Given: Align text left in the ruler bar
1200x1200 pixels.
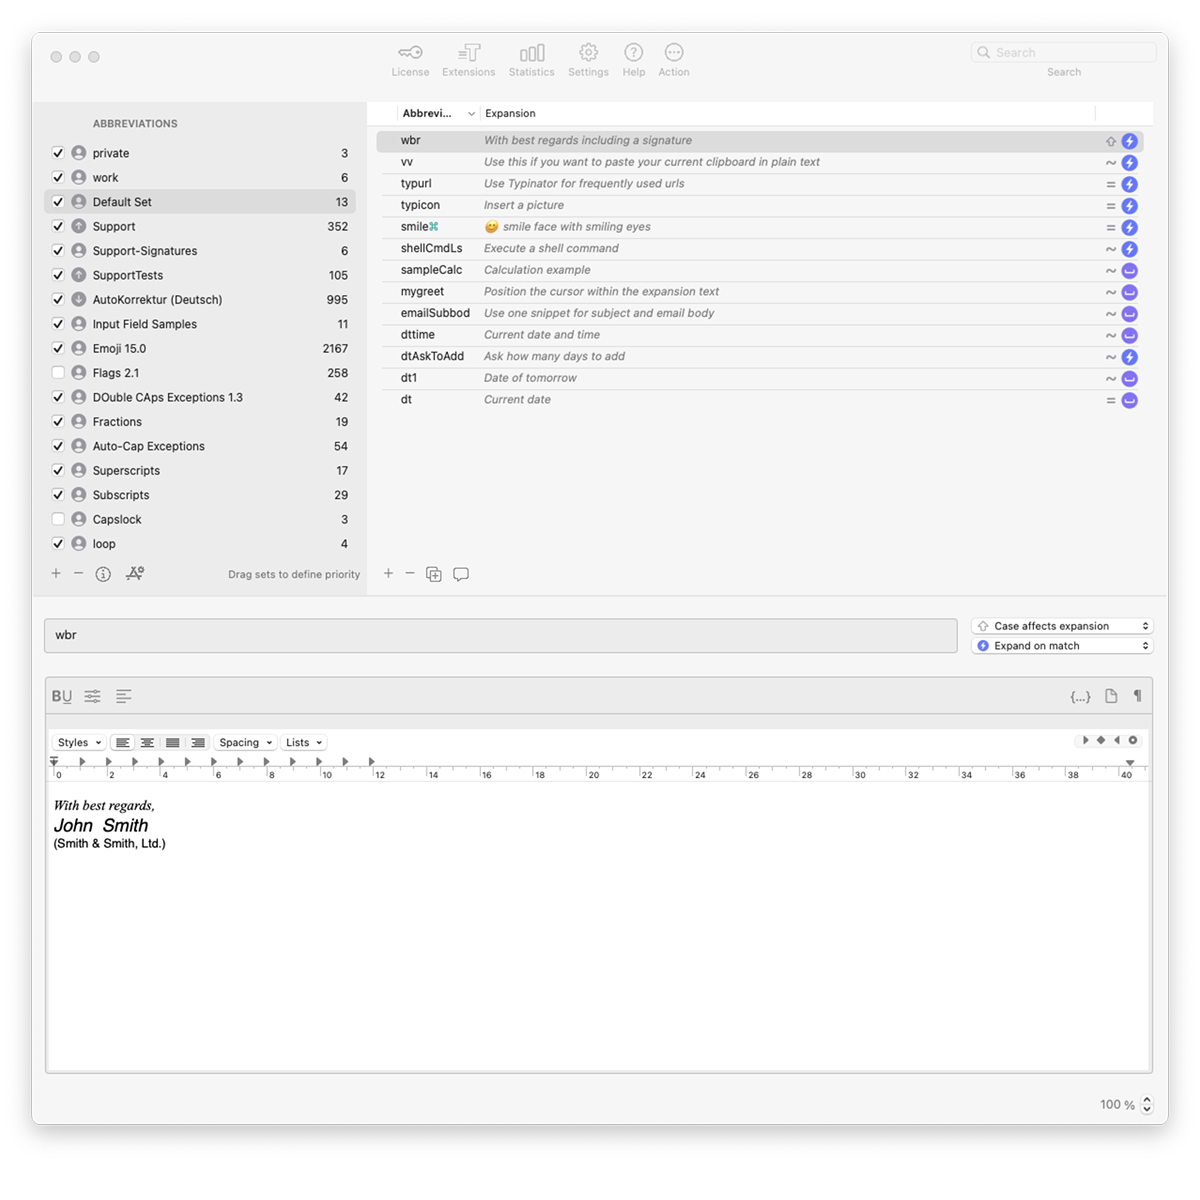Looking at the screenshot, I should tap(122, 743).
